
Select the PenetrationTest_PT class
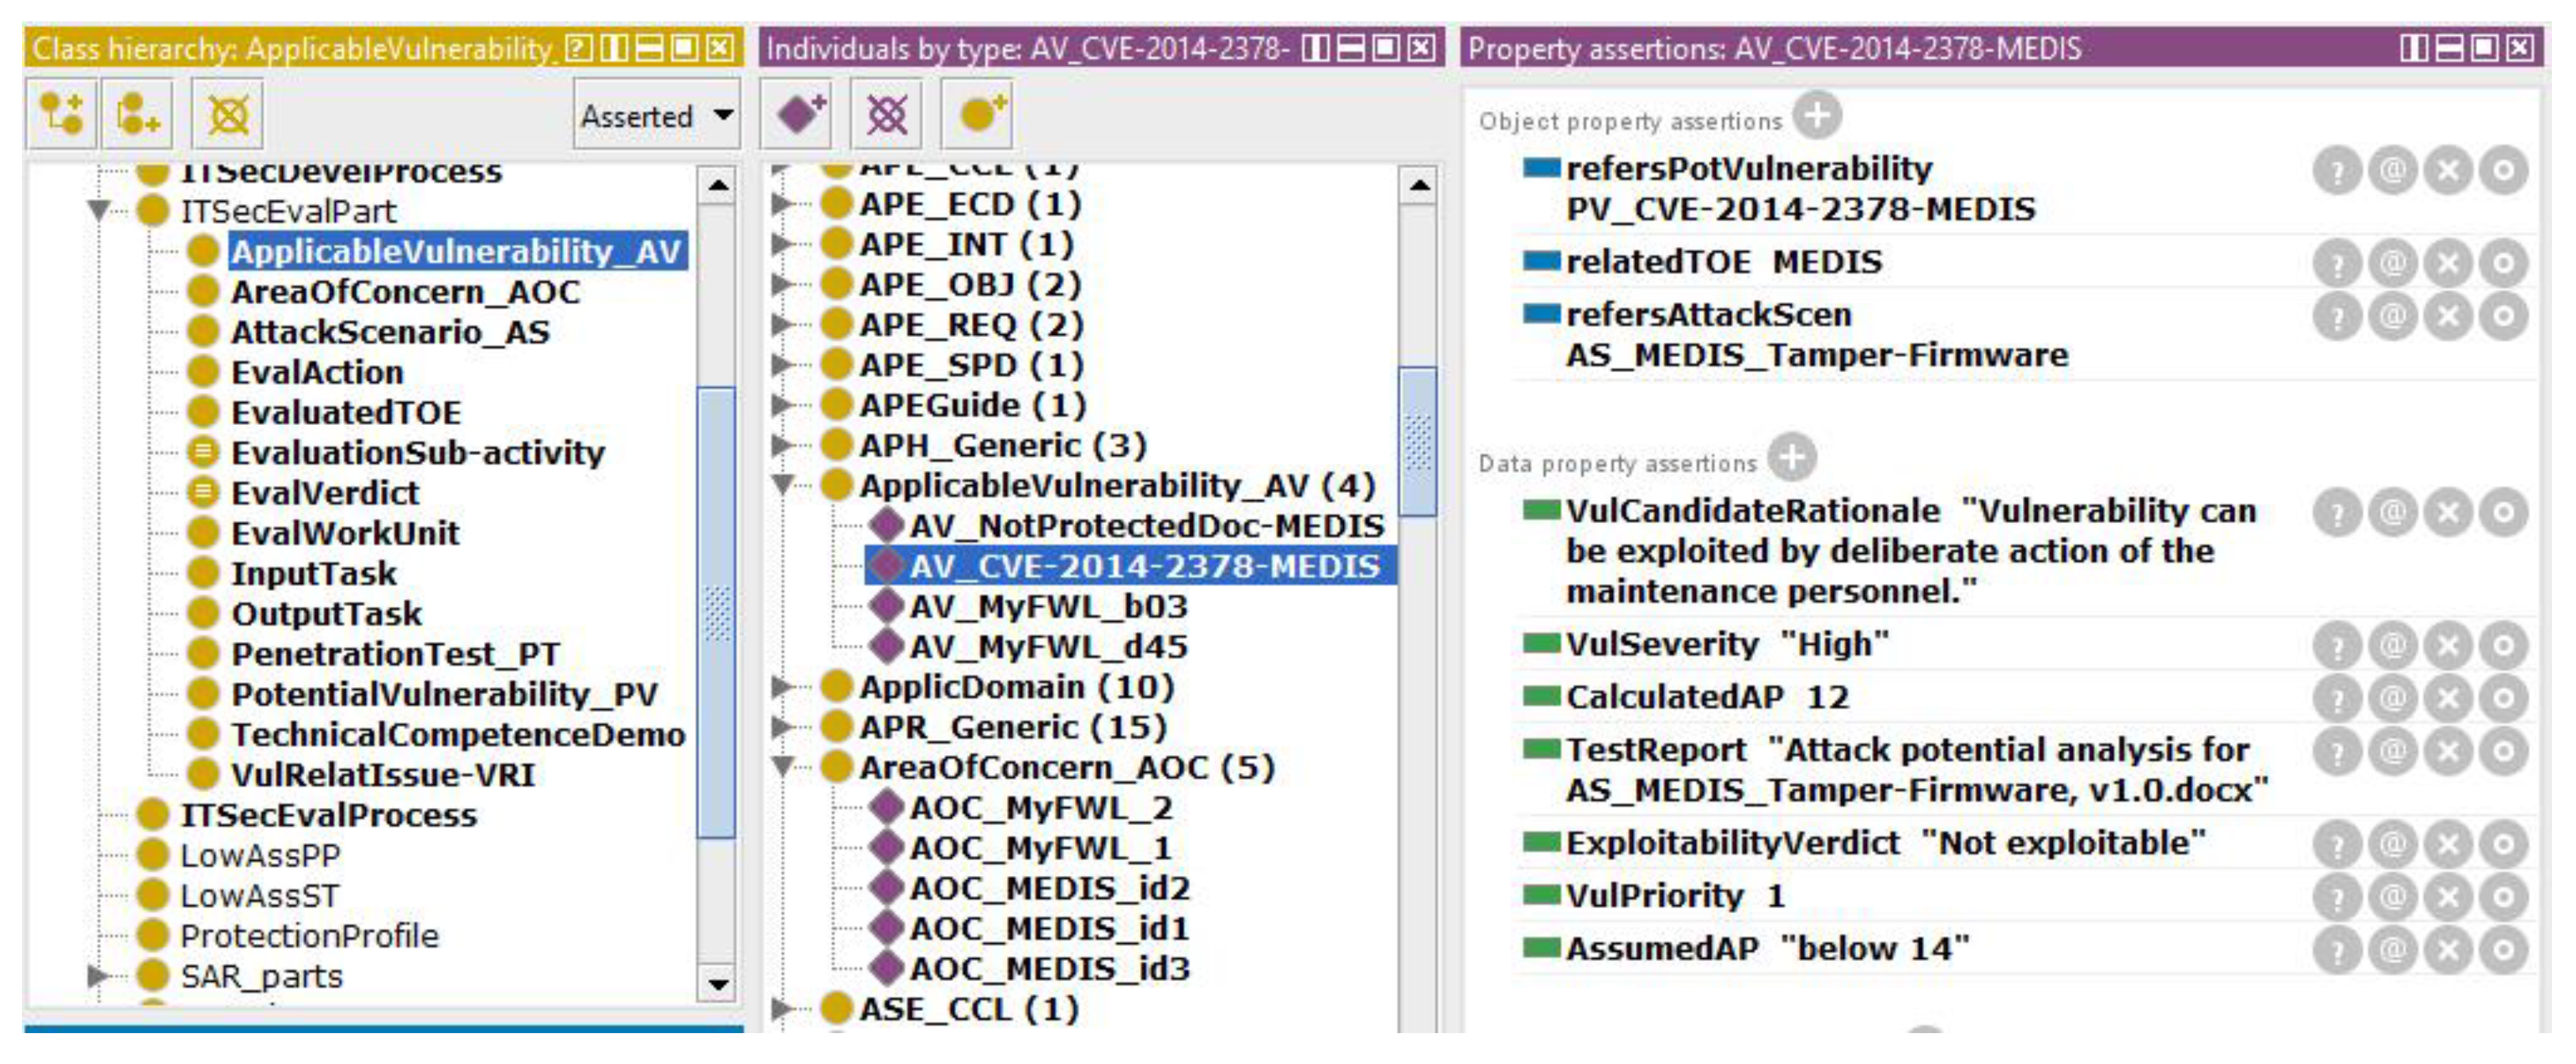(395, 654)
